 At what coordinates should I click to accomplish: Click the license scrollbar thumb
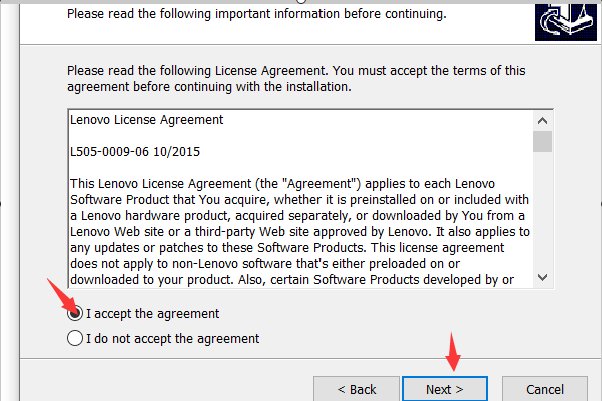[x=543, y=141]
